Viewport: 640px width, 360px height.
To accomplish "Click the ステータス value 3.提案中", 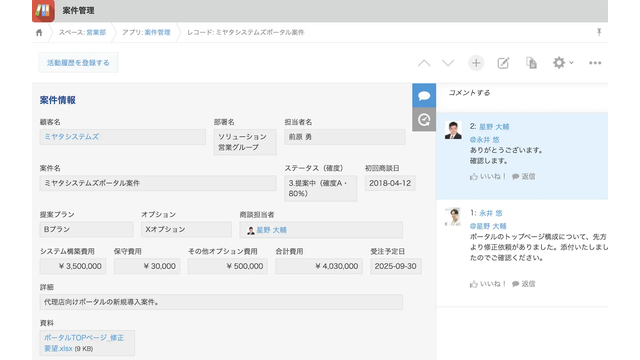I will [320, 189].
